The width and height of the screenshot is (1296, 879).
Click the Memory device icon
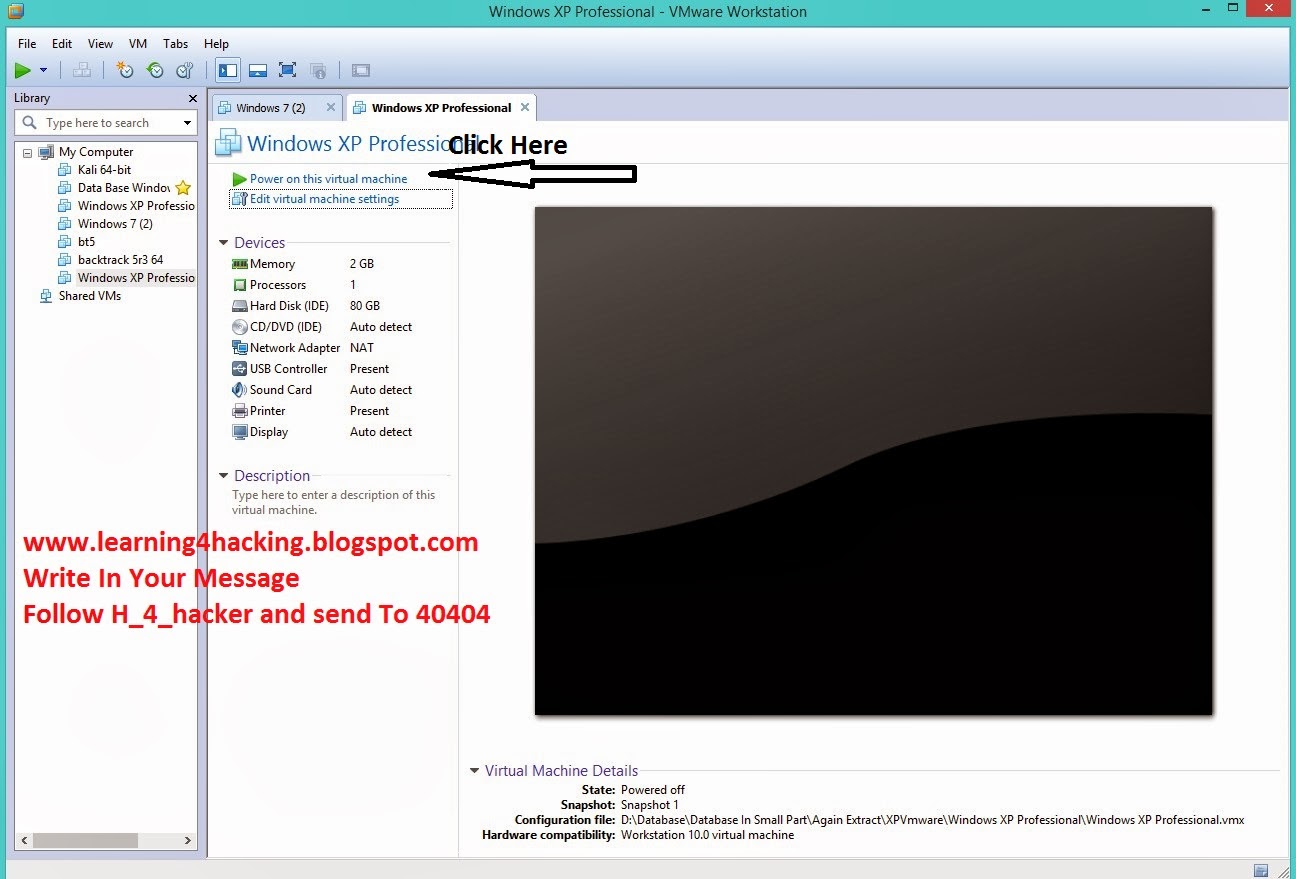tap(239, 264)
